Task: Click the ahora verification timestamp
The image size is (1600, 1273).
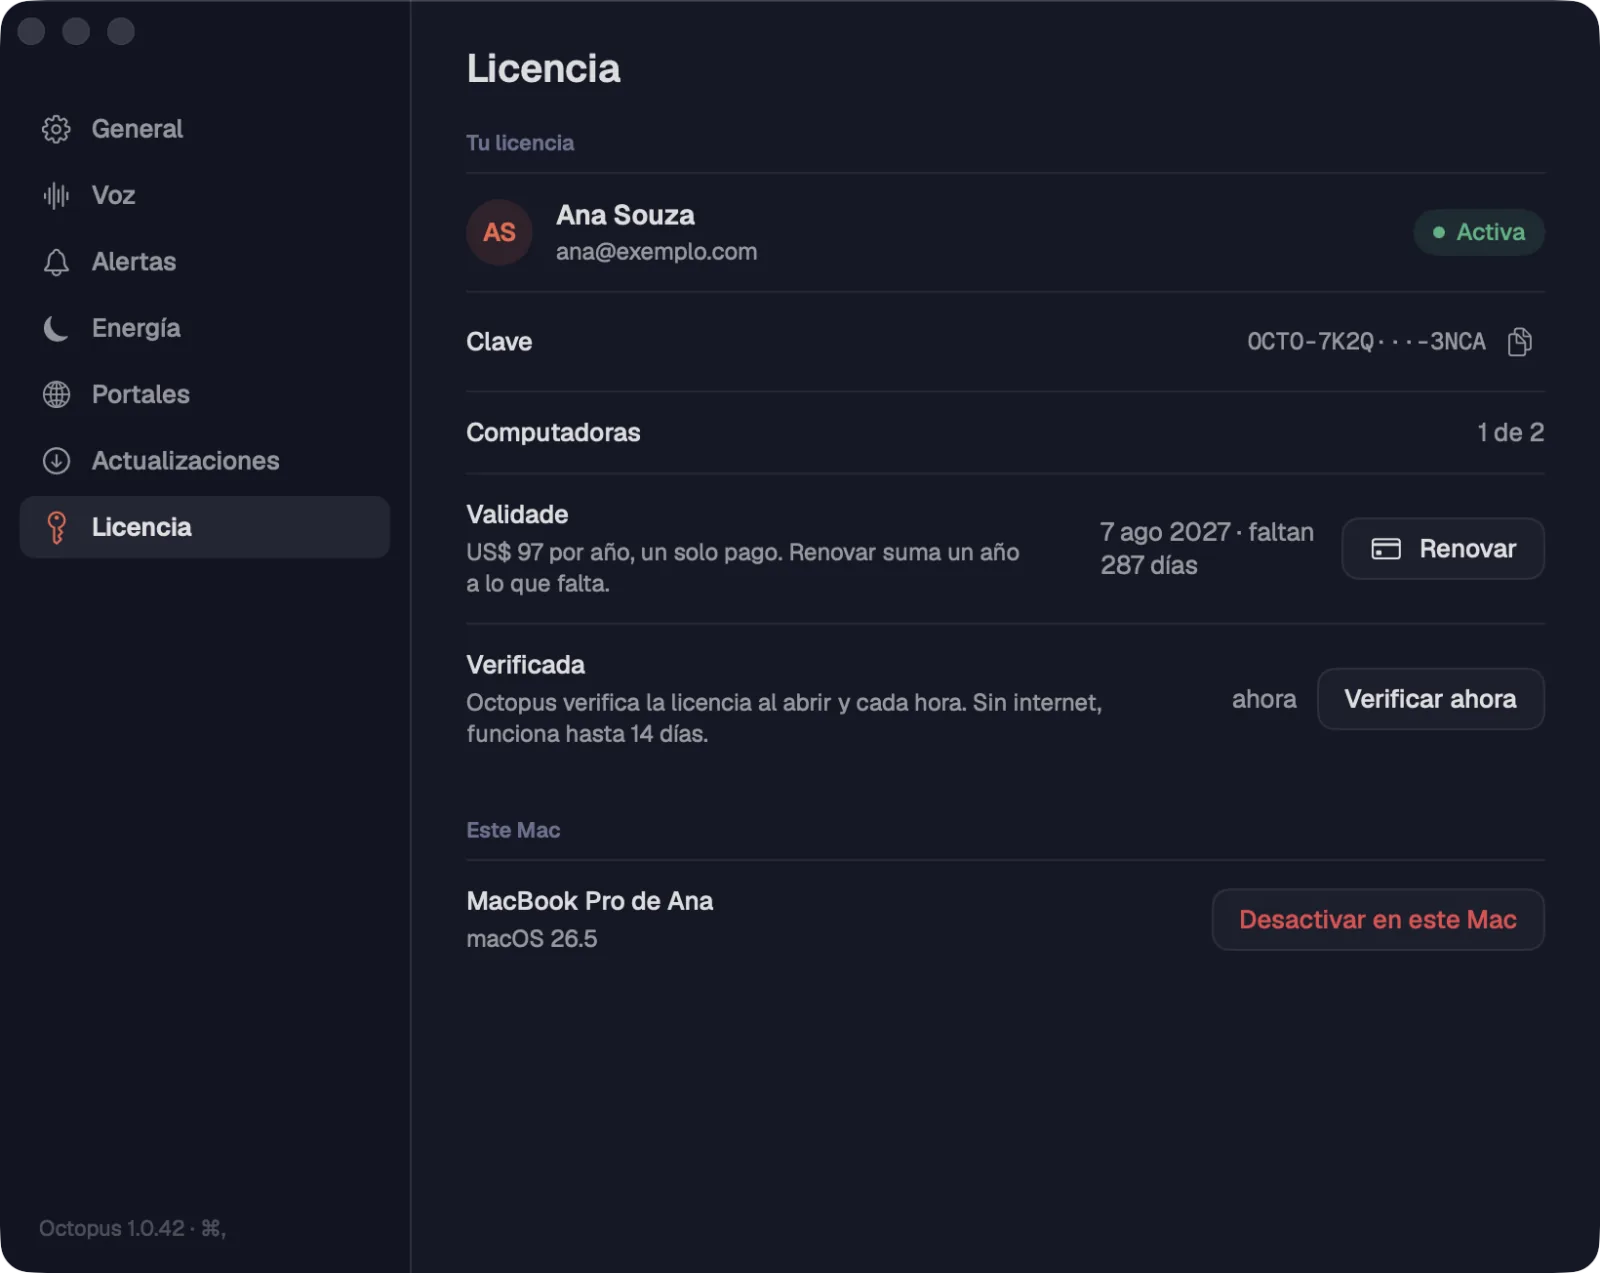Action: click(1264, 699)
